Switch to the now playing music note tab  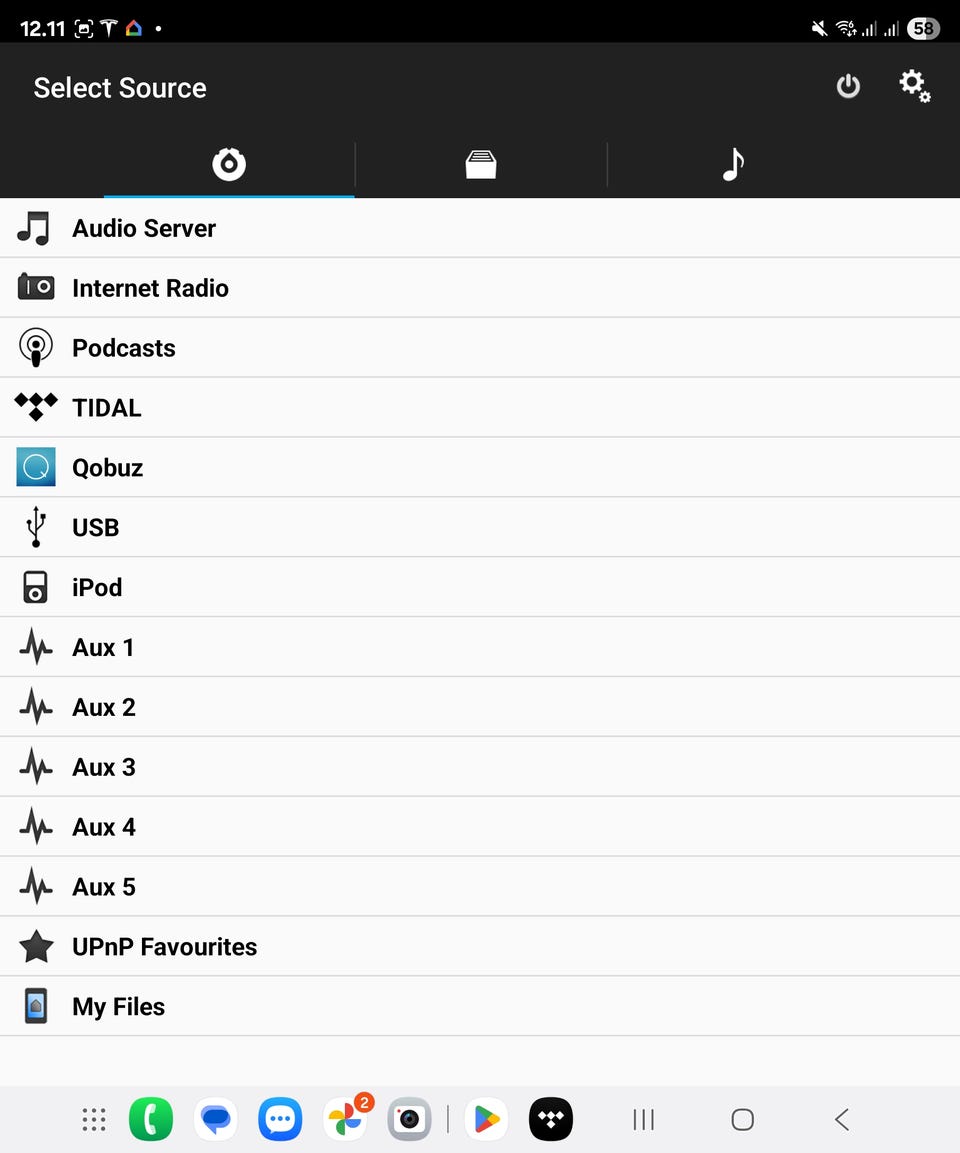(733, 163)
